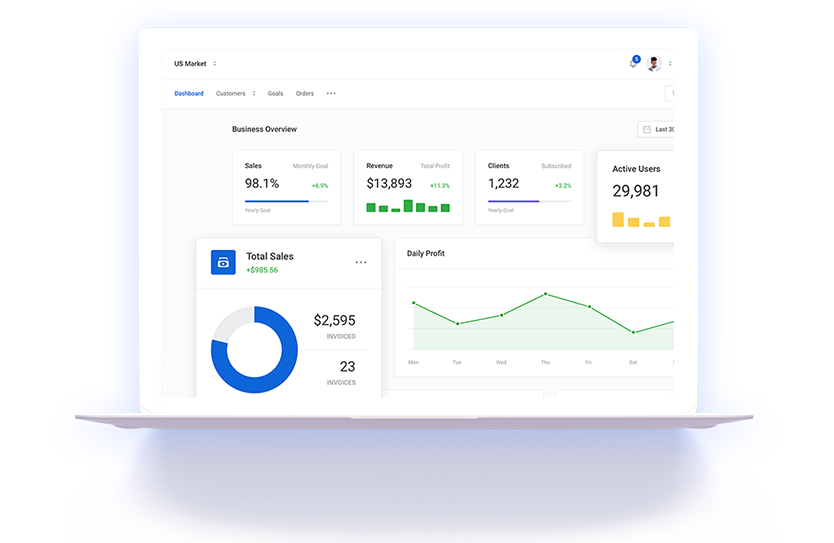This screenshot has width=834, height=543.
Task: Click the blue Total Sales card icon
Action: tap(223, 262)
